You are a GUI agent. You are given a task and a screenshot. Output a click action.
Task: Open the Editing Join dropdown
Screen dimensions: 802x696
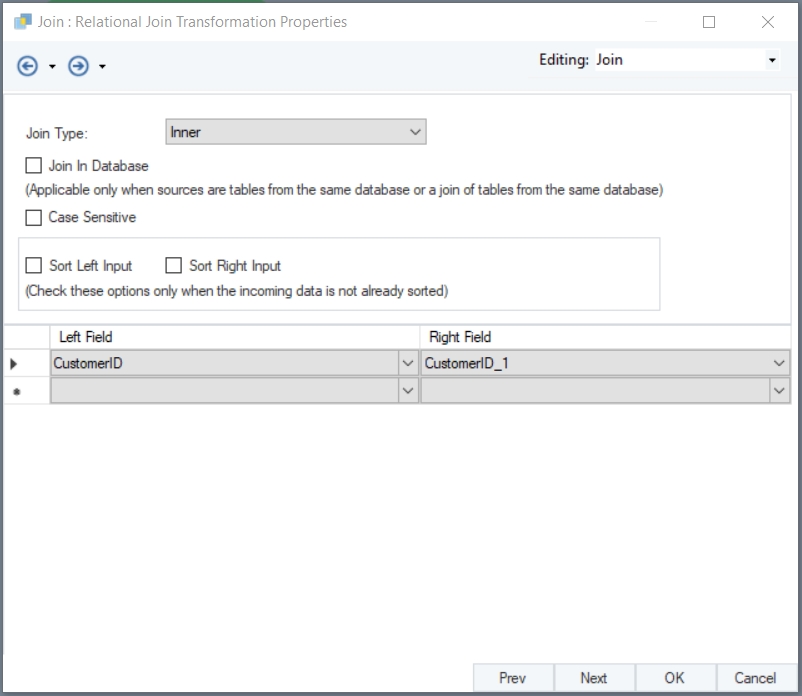(772, 60)
